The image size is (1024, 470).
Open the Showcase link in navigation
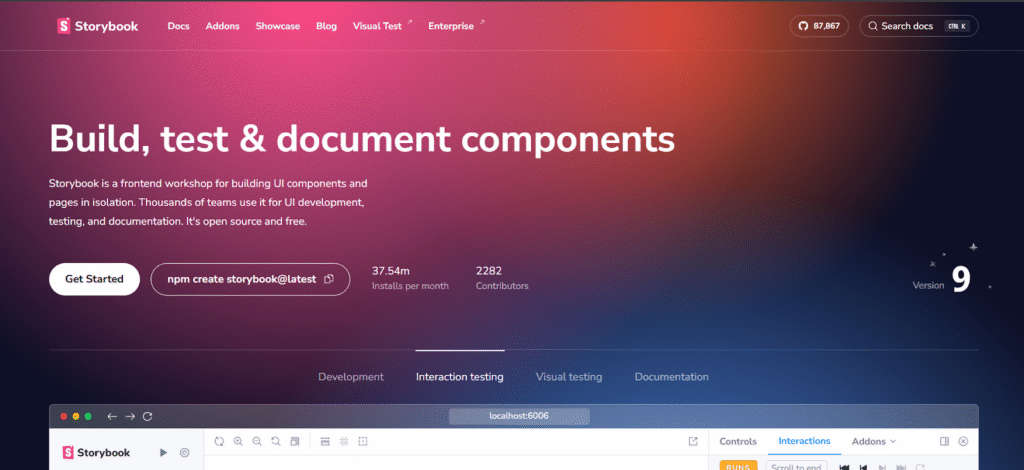[277, 26]
